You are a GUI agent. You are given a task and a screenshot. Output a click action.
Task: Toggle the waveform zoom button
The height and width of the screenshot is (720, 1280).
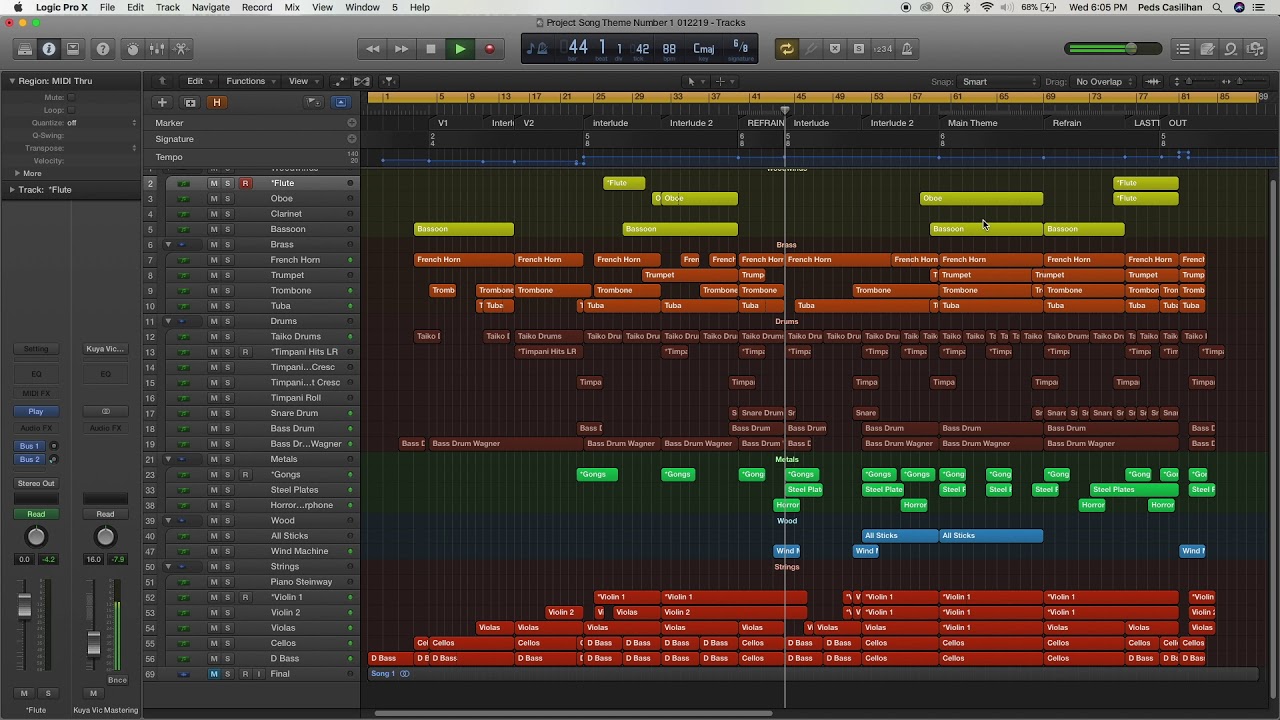click(x=1153, y=81)
